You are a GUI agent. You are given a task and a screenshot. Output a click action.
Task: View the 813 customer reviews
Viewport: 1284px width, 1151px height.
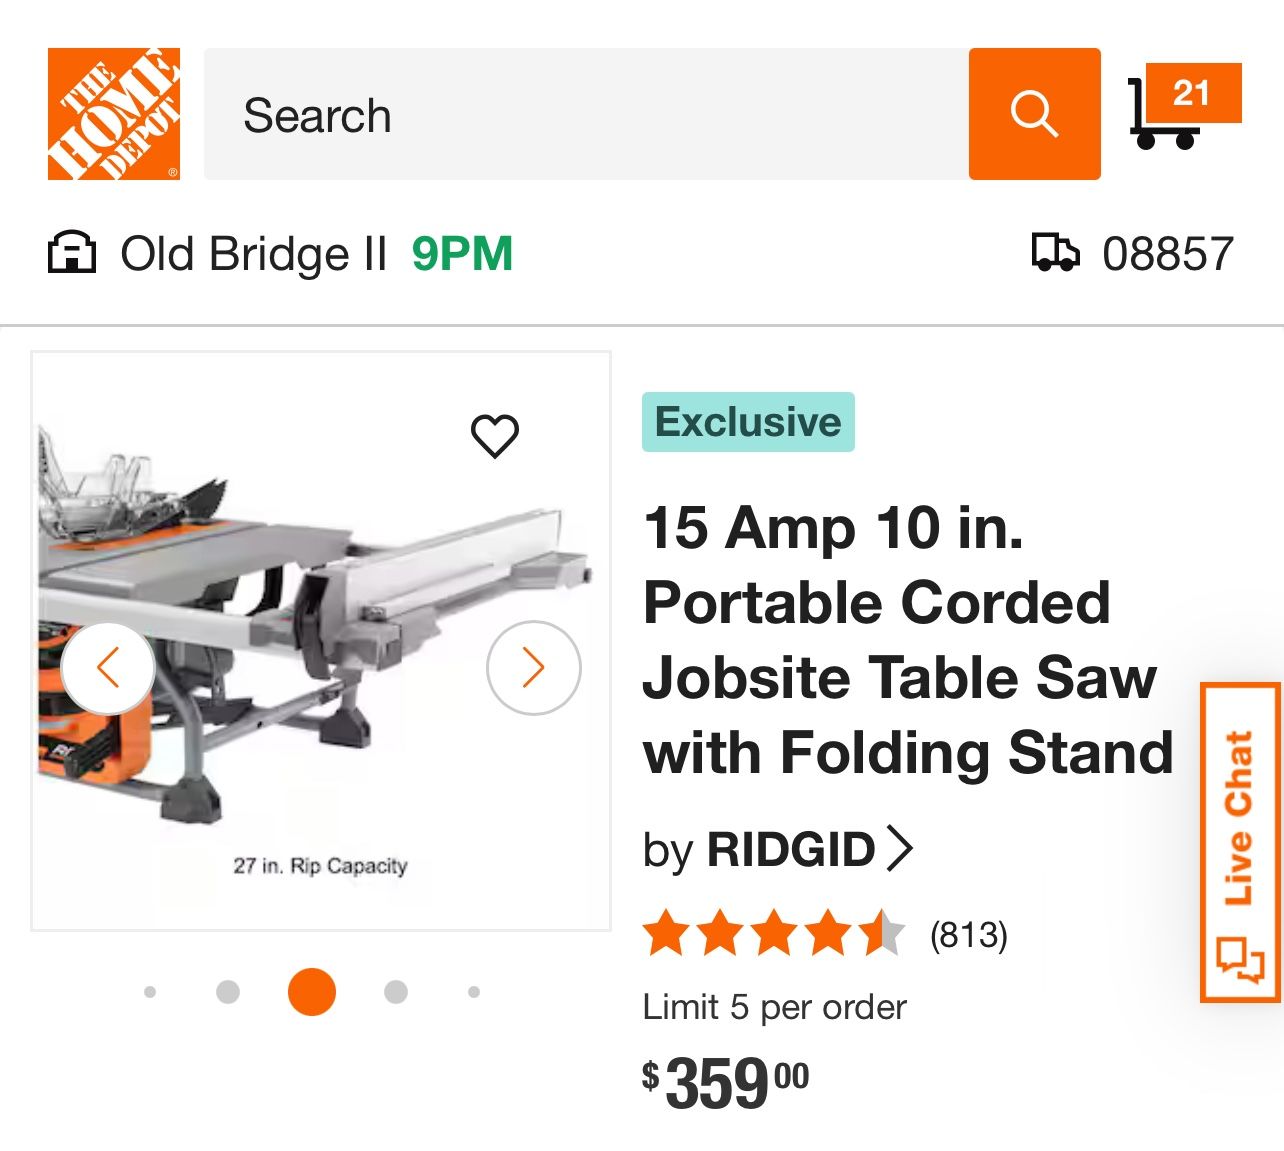[967, 936]
